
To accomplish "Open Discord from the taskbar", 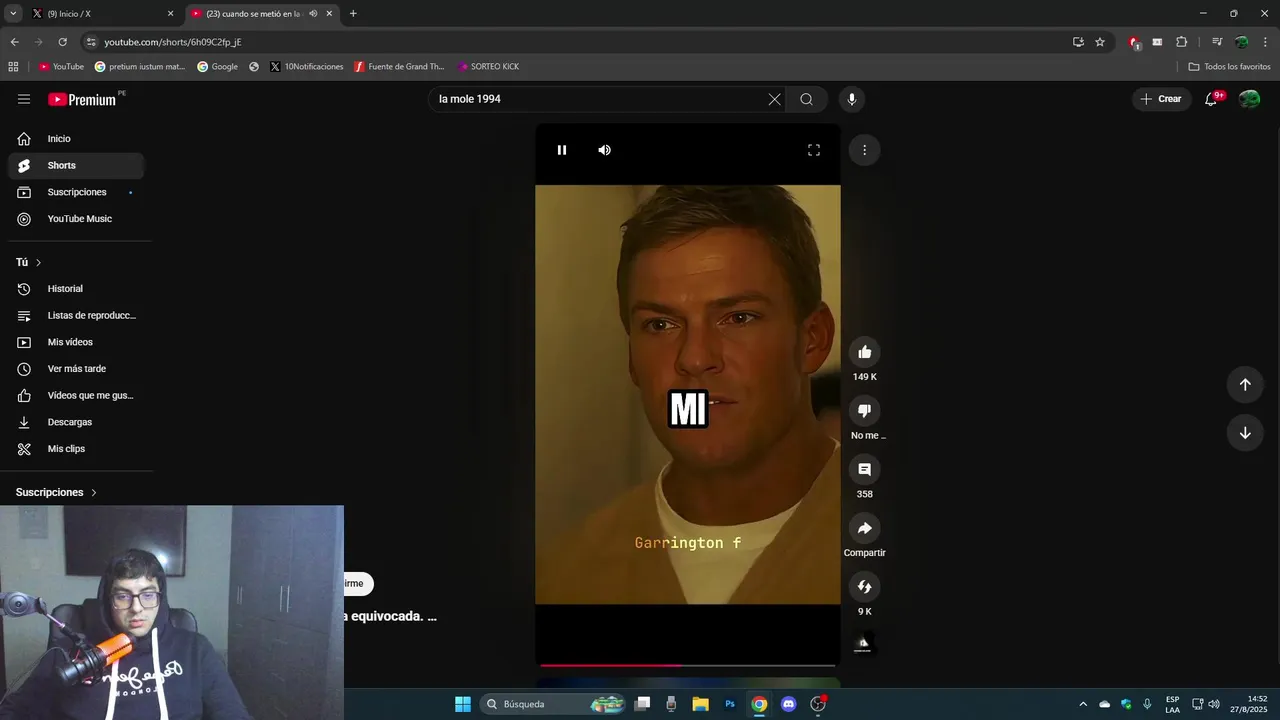I will 789,704.
